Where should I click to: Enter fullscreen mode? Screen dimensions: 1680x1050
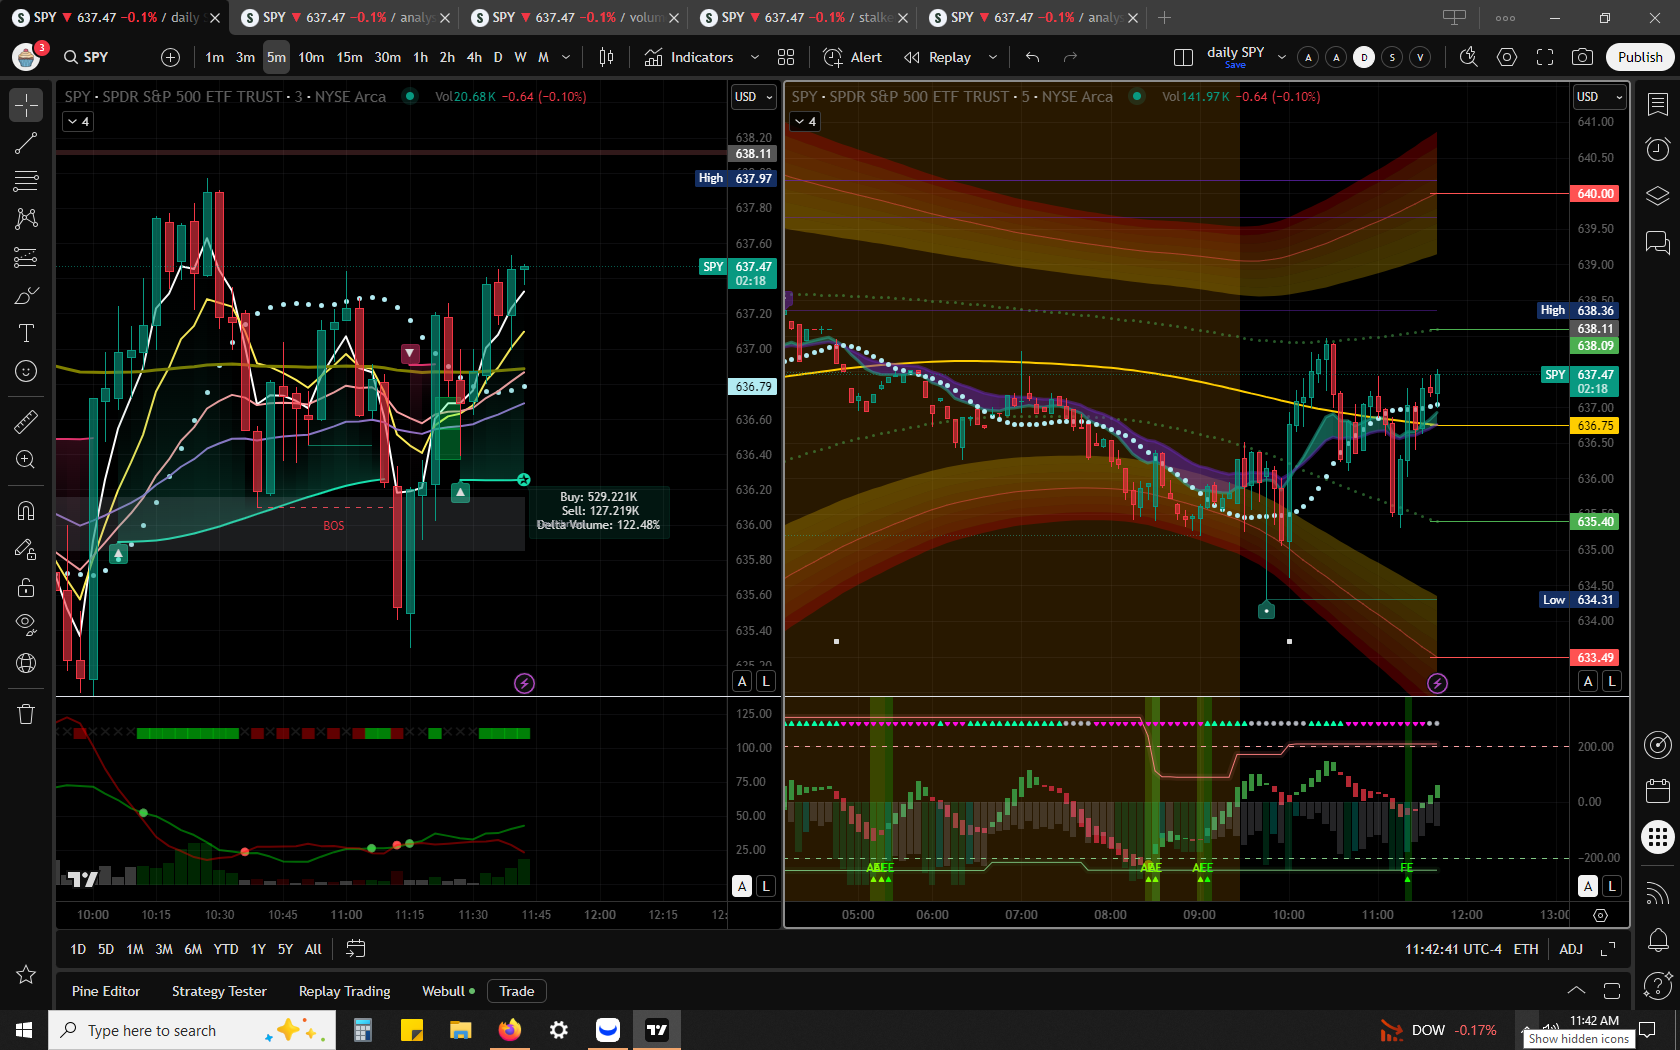(x=1545, y=57)
